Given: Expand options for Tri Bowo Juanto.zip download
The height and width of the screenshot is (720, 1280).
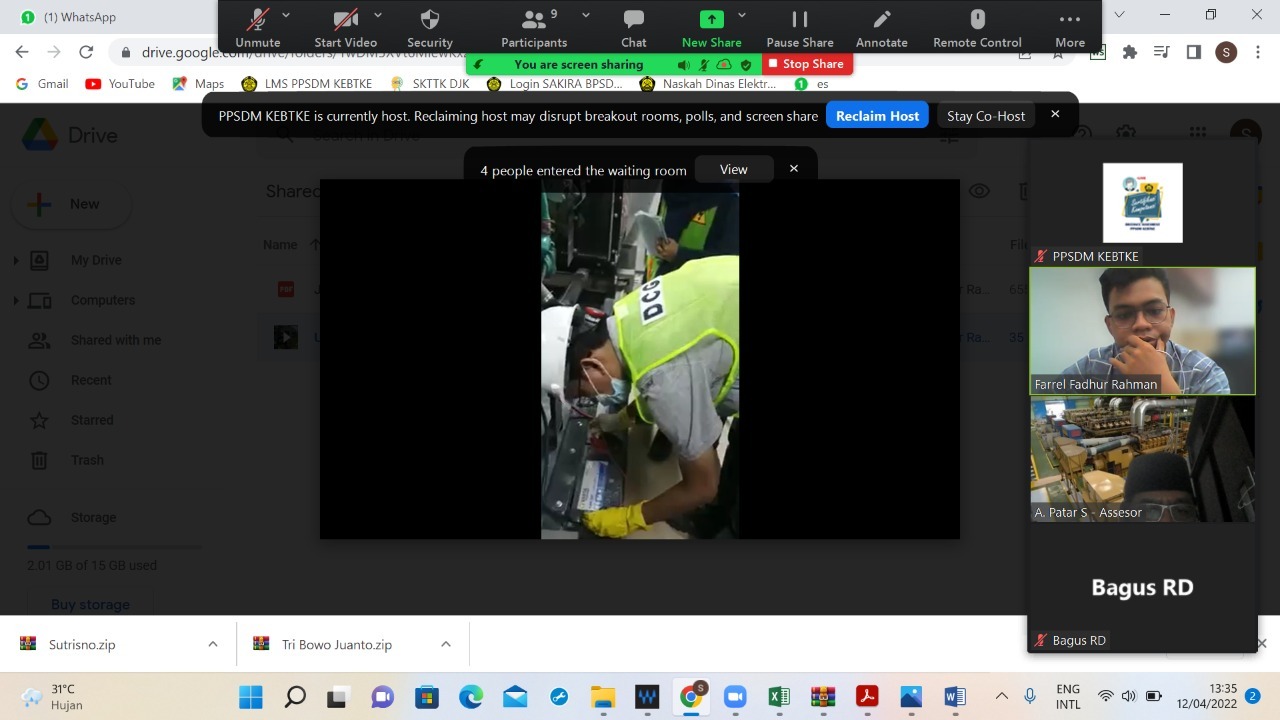Looking at the screenshot, I should coord(446,645).
